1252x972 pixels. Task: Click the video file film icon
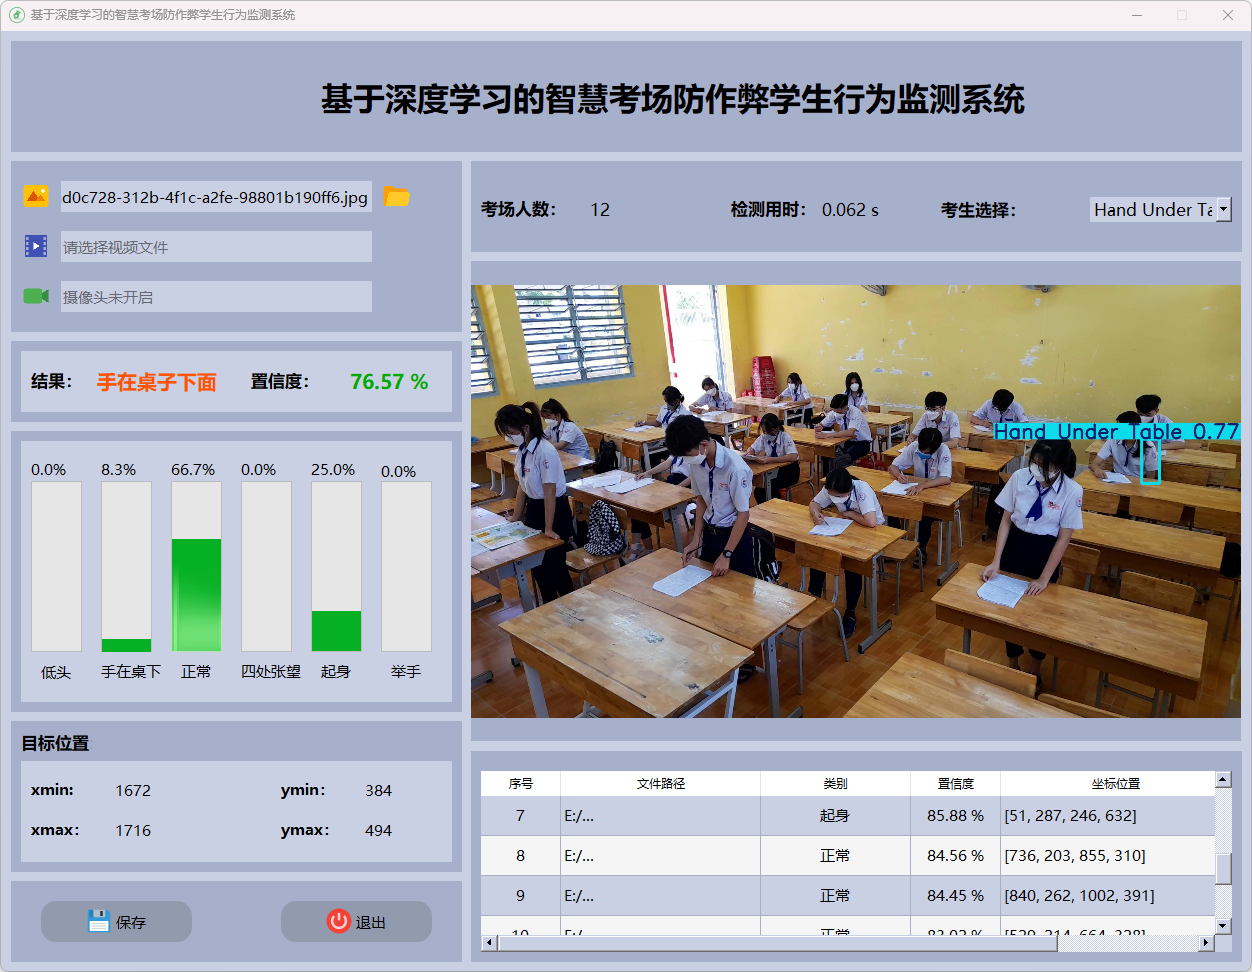36,246
